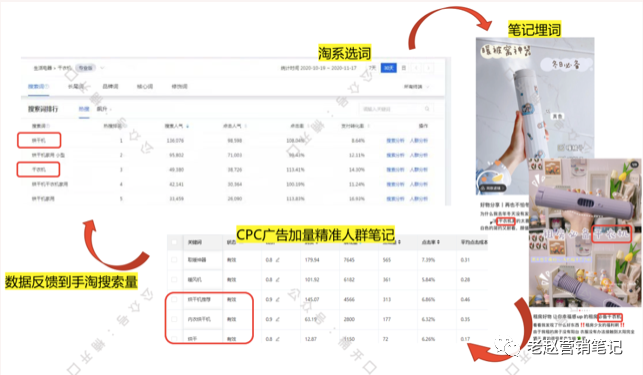Tick checkbox for the 暖风机 keyword row
The height and width of the screenshot is (375, 643).
pyautogui.click(x=174, y=279)
